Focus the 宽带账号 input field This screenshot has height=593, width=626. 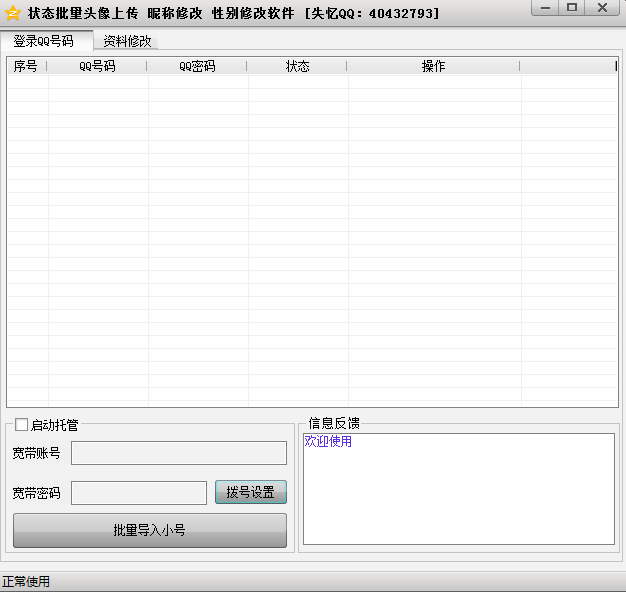pos(178,453)
